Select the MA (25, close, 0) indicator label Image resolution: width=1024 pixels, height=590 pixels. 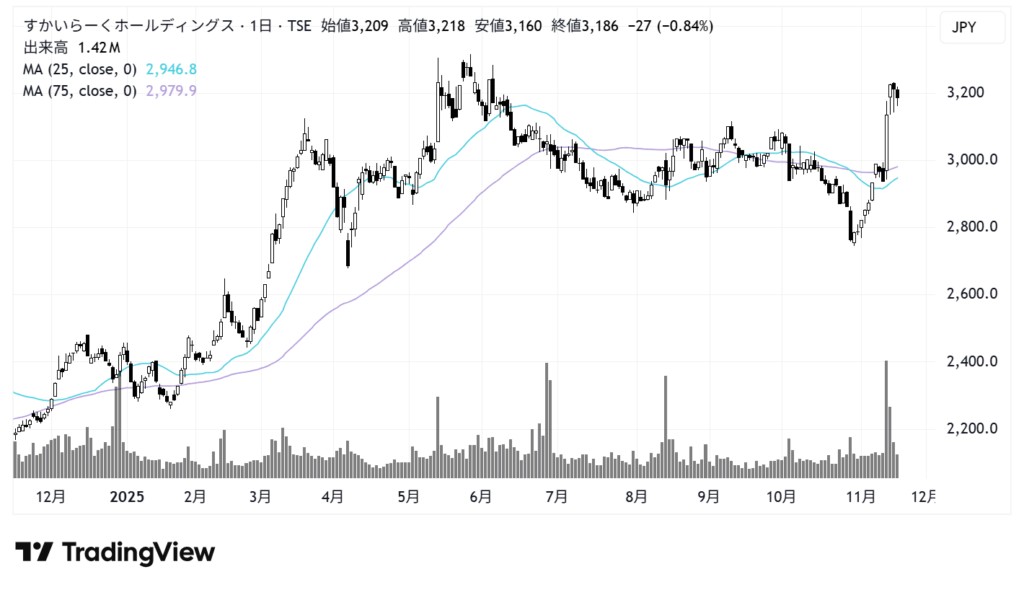[x=82, y=70]
